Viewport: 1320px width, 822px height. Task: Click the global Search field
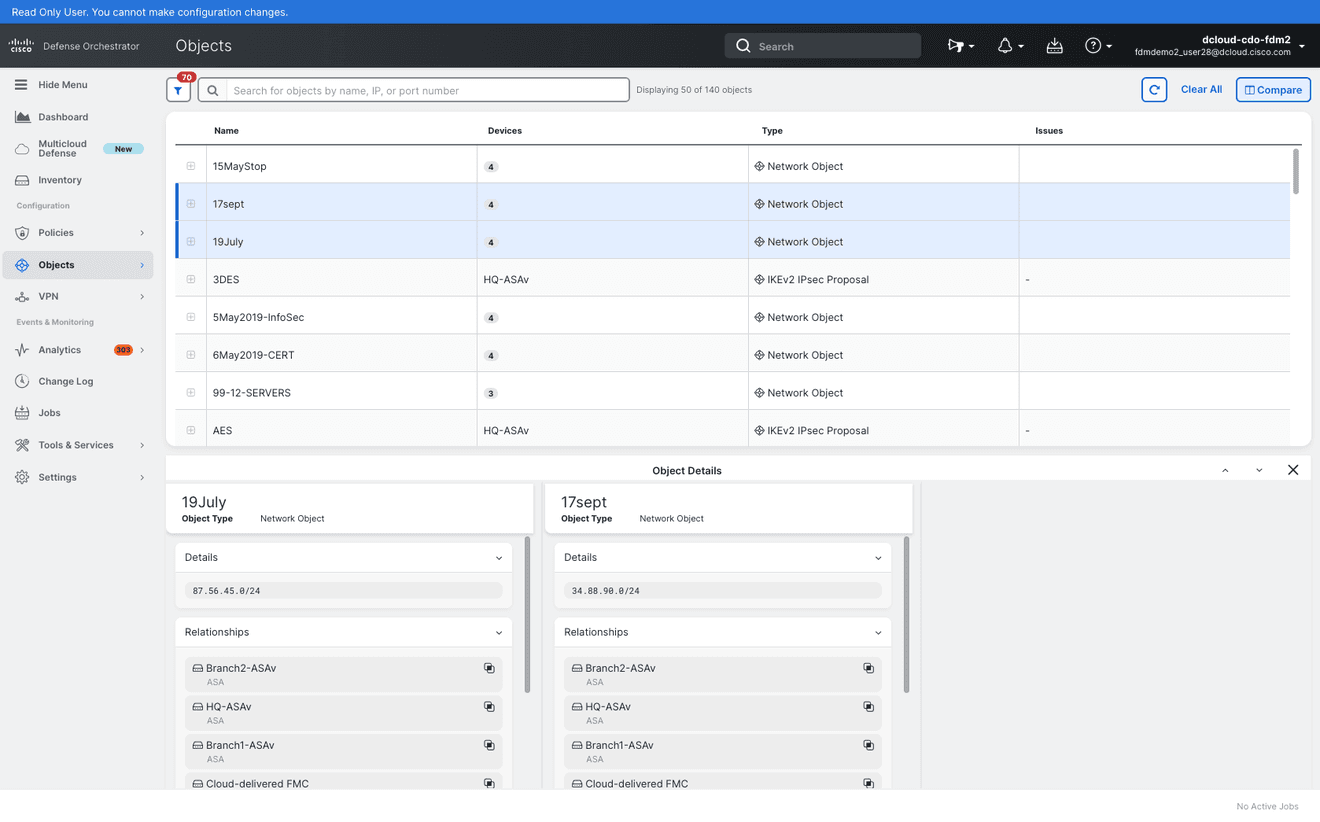(x=822, y=46)
